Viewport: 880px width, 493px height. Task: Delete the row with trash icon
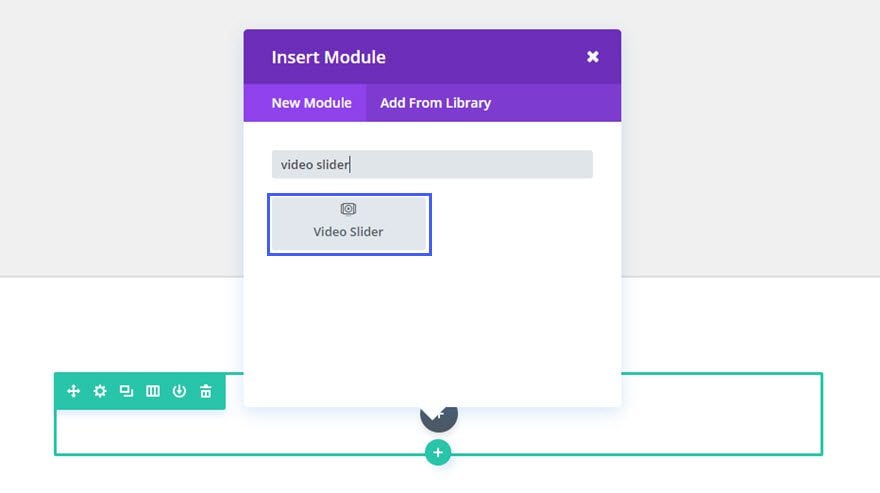[x=206, y=391]
